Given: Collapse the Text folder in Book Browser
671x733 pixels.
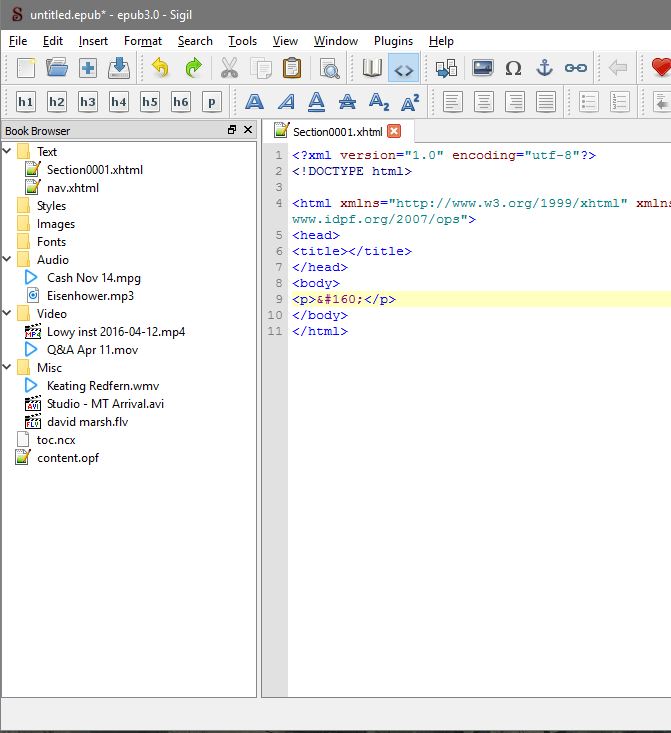Looking at the screenshot, I should tap(8, 152).
